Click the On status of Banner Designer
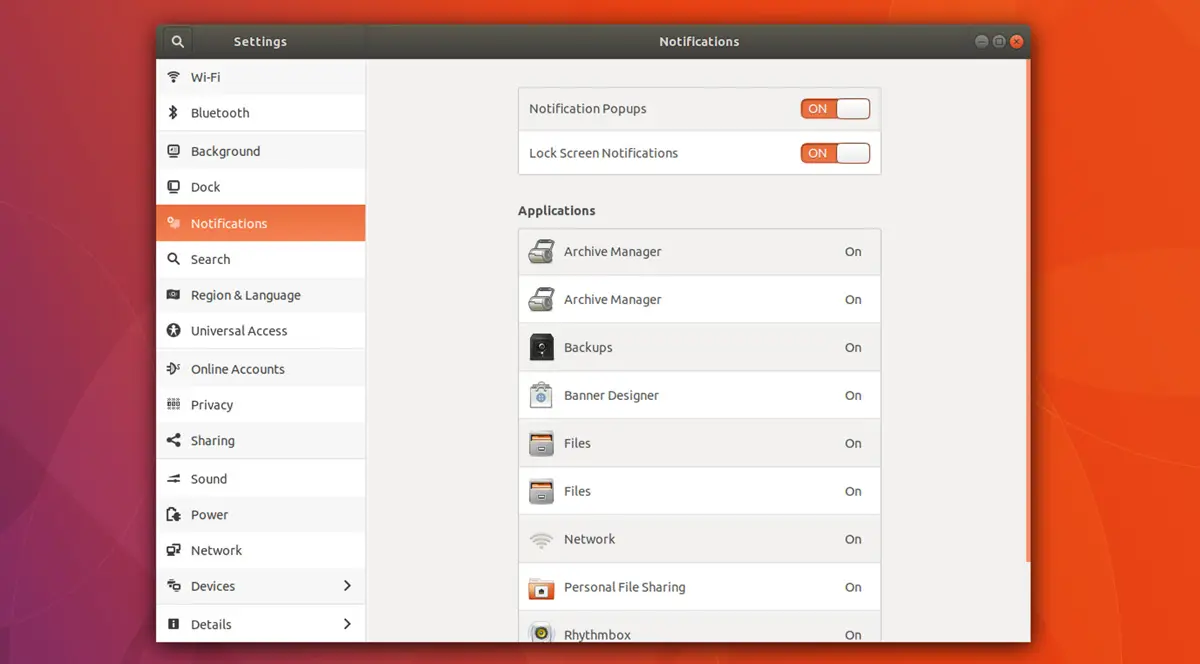The height and width of the screenshot is (664, 1200). click(x=853, y=396)
